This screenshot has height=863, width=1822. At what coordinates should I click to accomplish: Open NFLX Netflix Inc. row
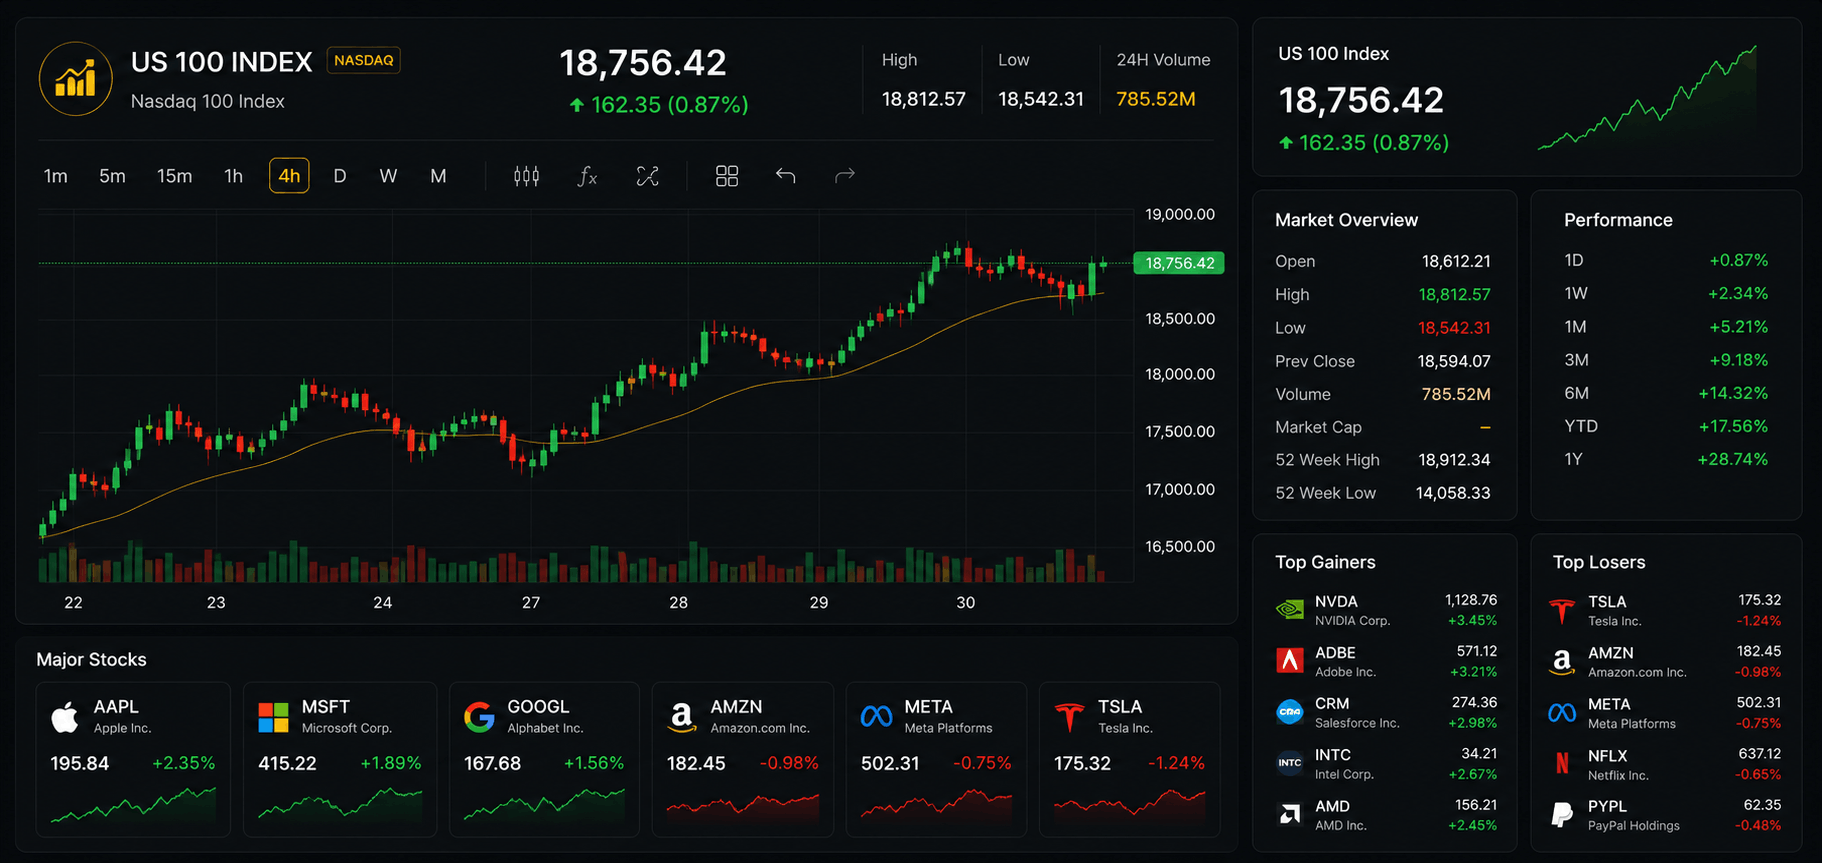point(1666,764)
